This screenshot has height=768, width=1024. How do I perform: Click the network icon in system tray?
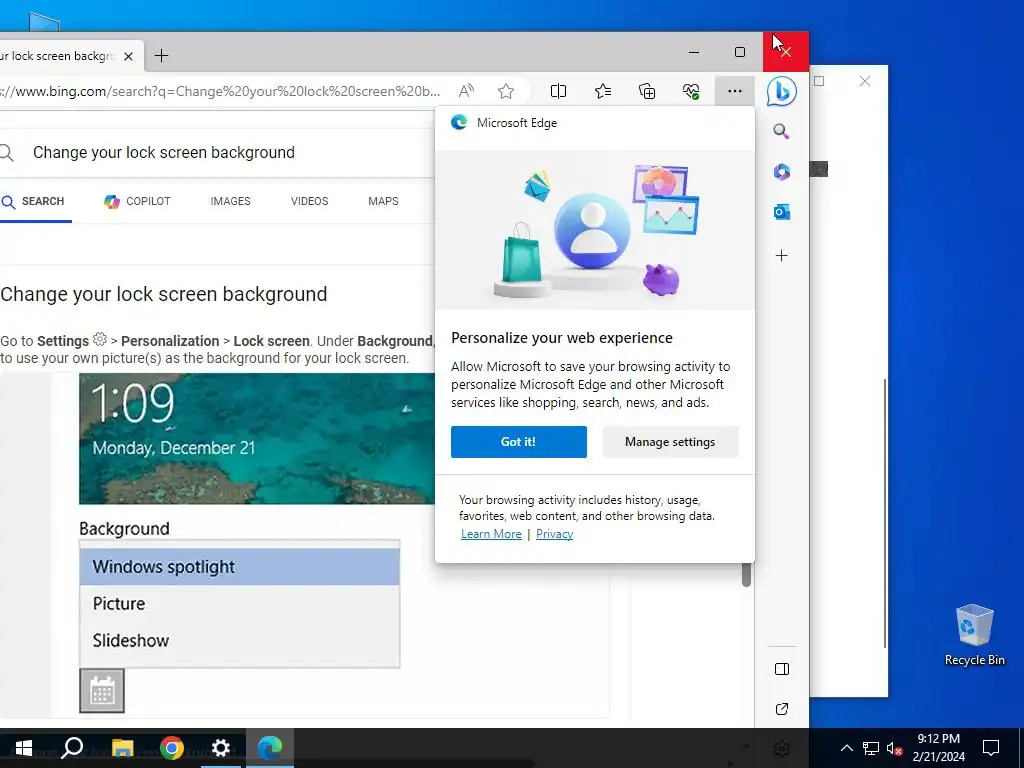pos(871,748)
